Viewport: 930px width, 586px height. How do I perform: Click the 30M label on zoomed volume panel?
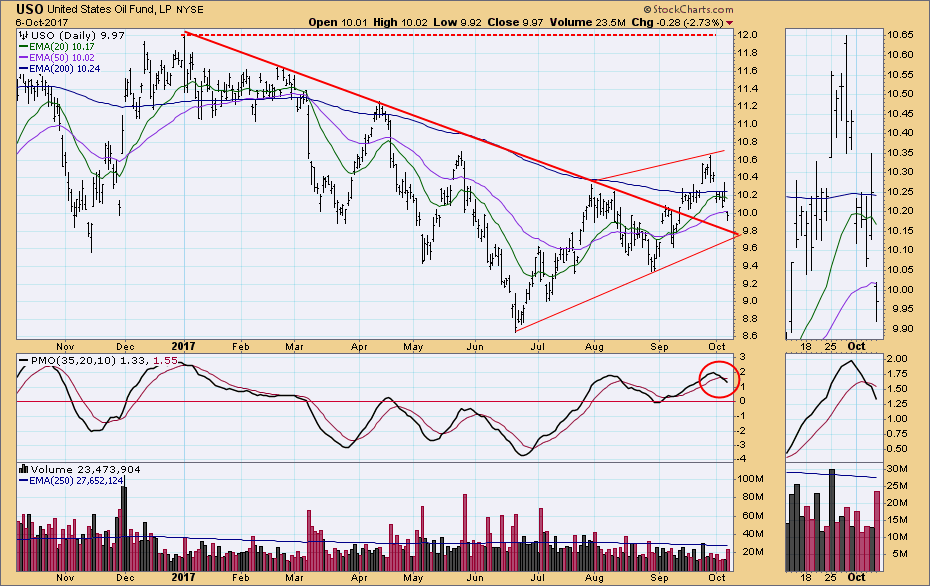click(x=897, y=469)
